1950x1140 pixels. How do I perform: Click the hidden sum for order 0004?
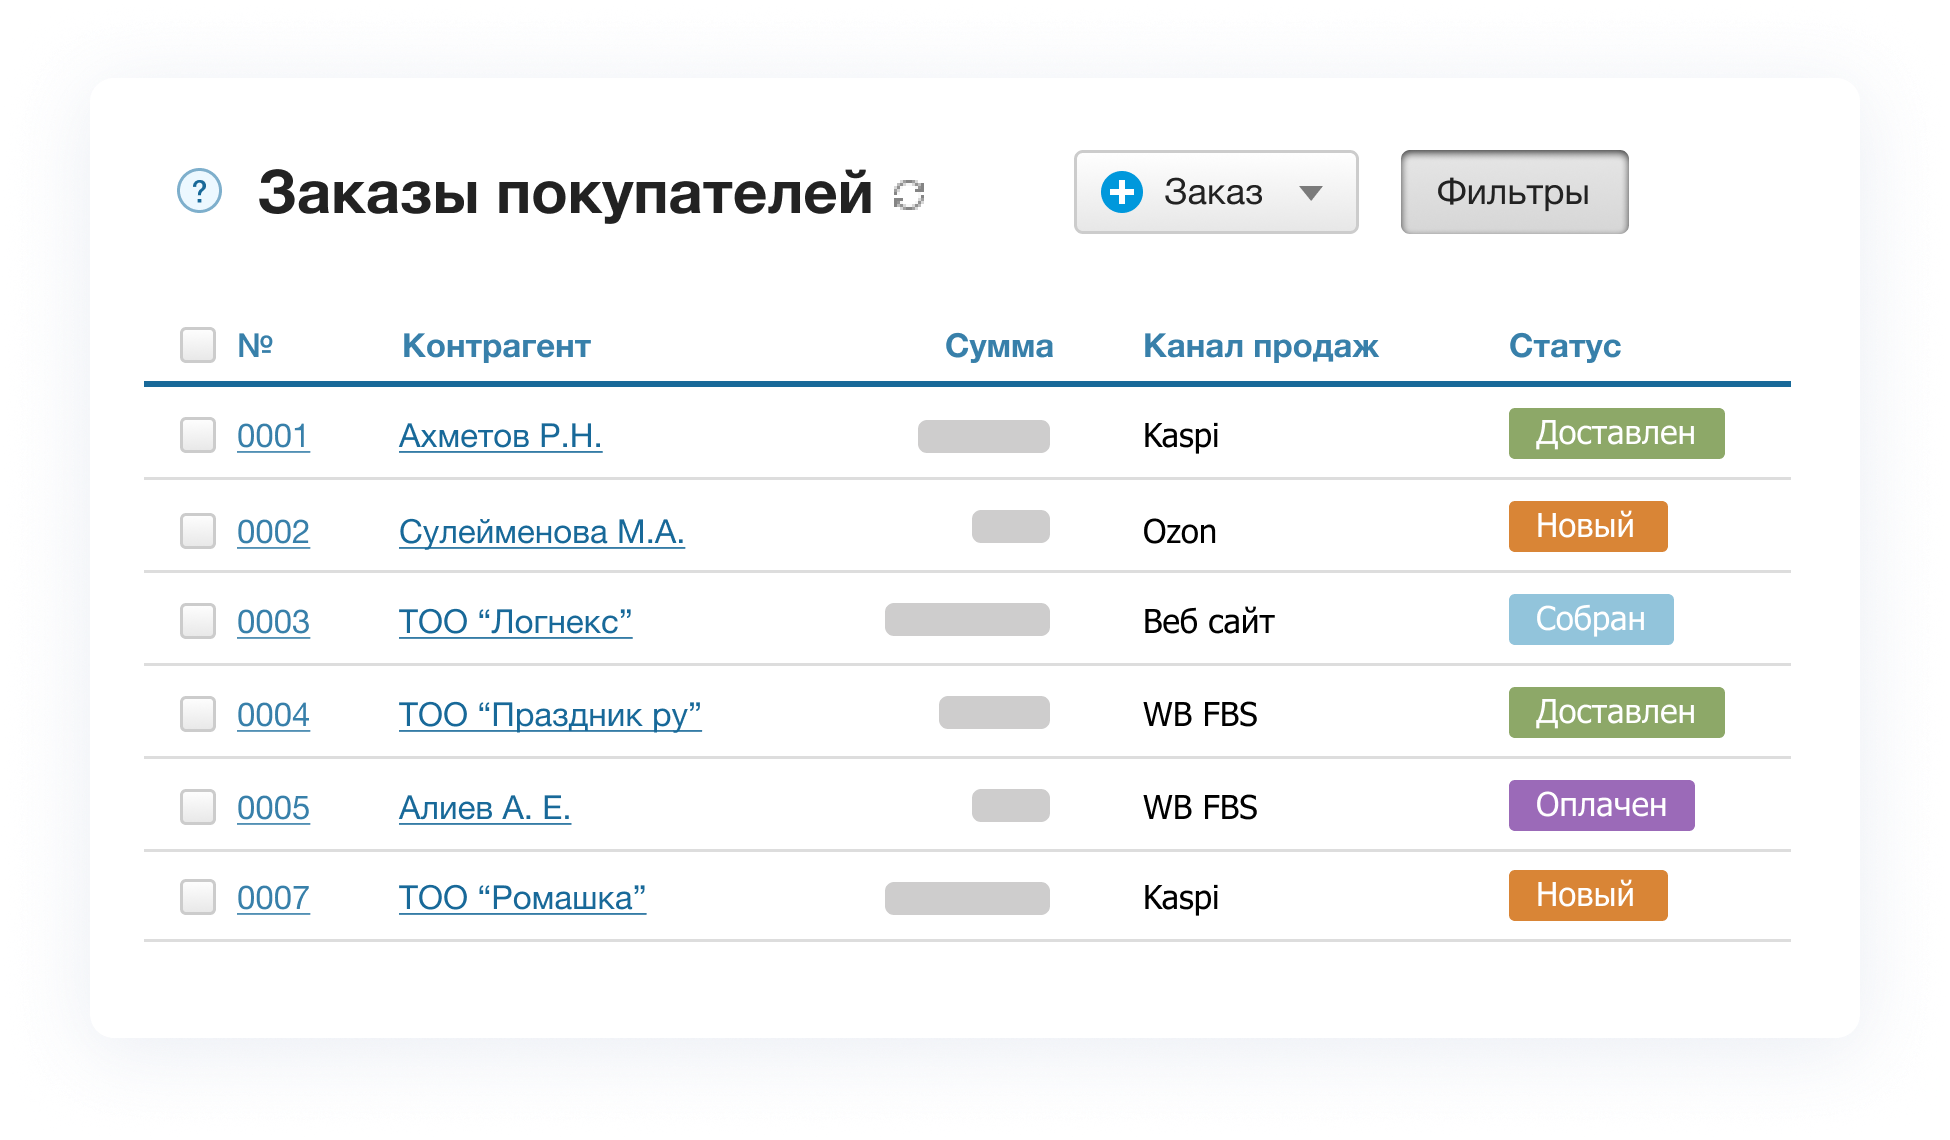click(994, 713)
